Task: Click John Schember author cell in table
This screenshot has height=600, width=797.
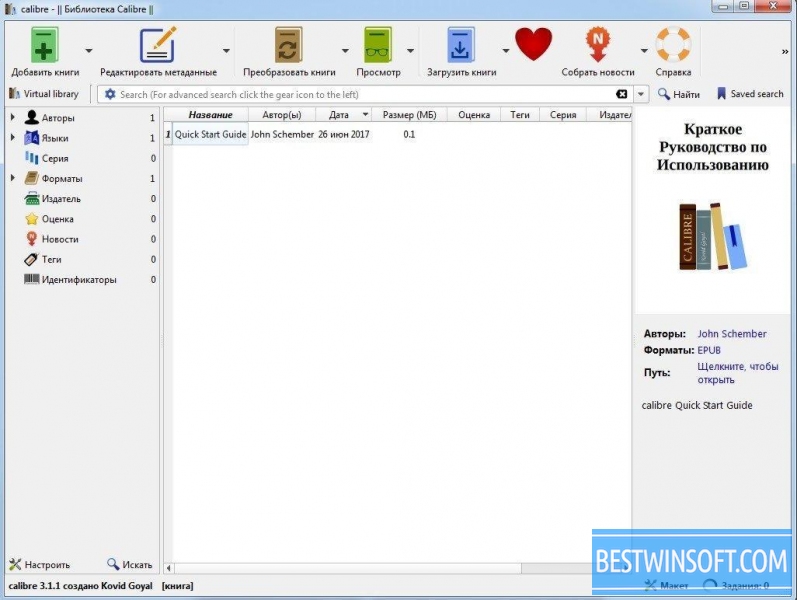Action: click(x=282, y=134)
